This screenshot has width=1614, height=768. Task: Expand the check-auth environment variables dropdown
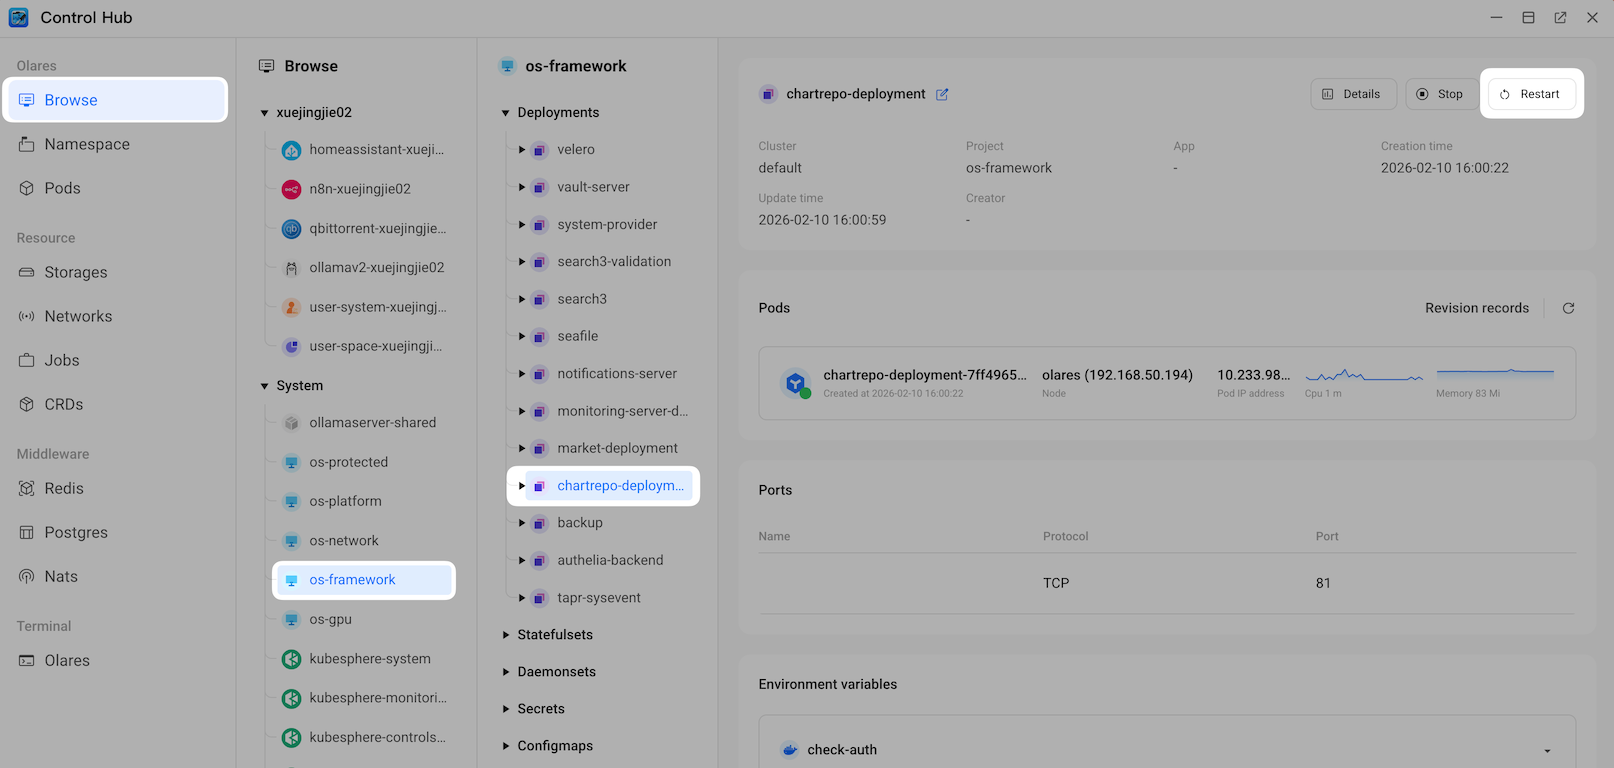[x=1547, y=750]
